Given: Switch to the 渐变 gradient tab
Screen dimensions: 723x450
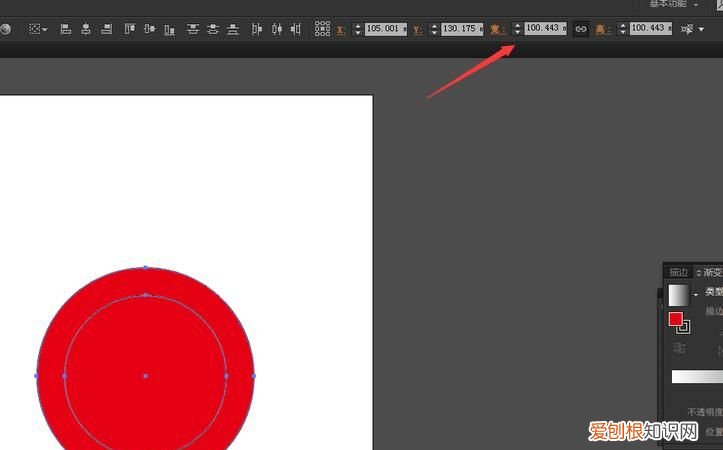Looking at the screenshot, I should 712,272.
